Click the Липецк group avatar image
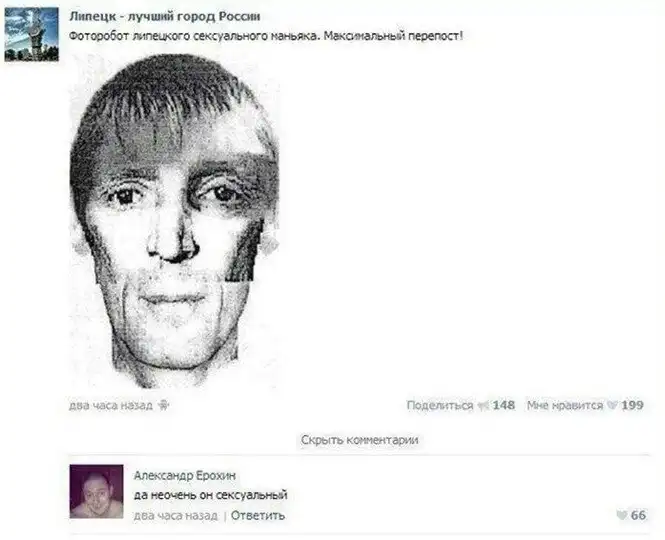The image size is (665, 540). pyautogui.click(x=31, y=34)
